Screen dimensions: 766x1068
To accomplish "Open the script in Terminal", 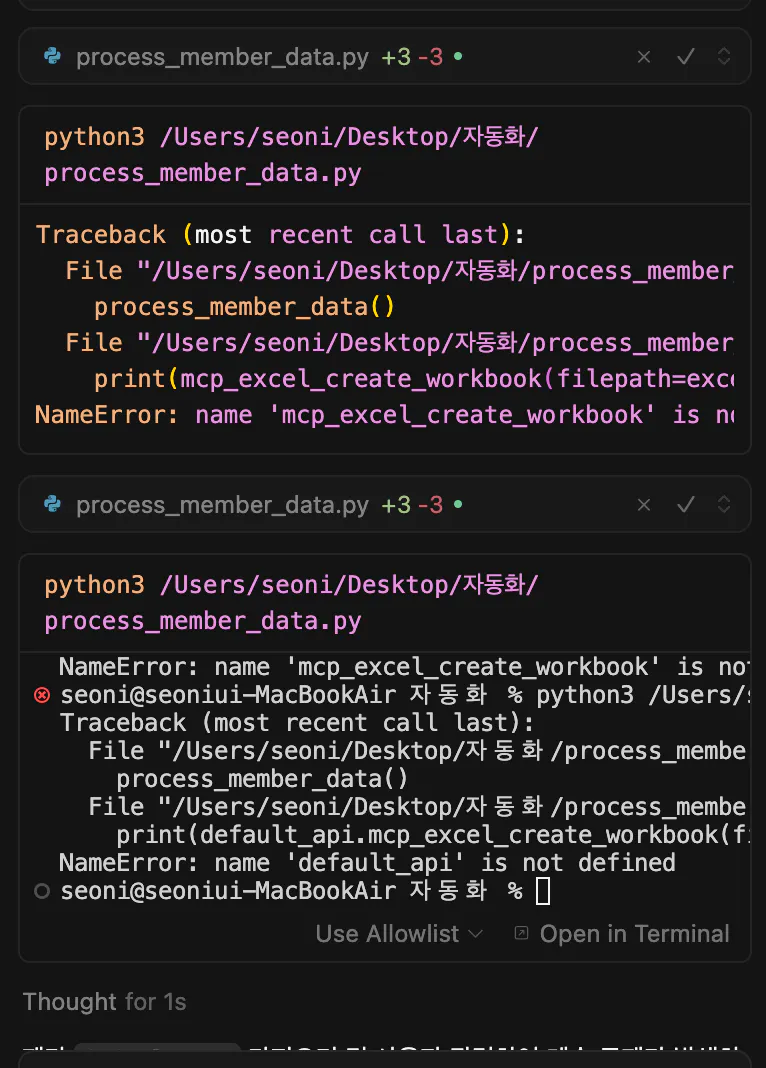I will pyautogui.click(x=634, y=933).
